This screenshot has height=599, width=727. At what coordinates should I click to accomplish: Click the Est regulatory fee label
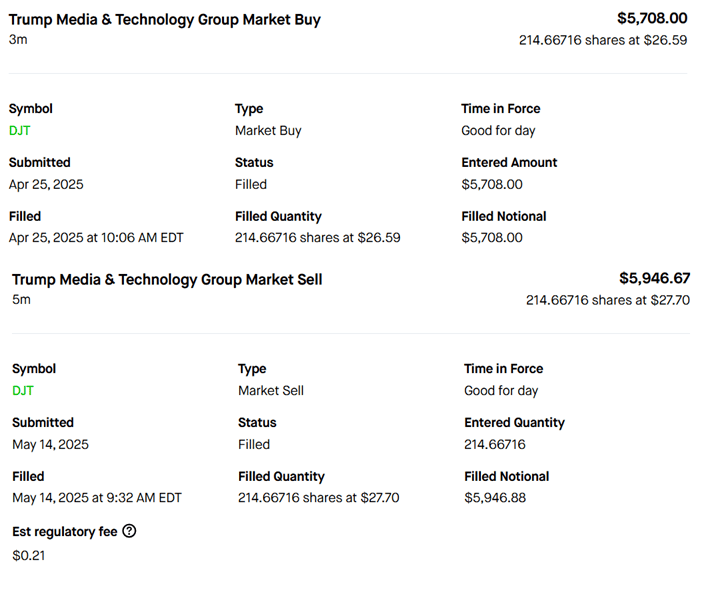[x=64, y=531]
